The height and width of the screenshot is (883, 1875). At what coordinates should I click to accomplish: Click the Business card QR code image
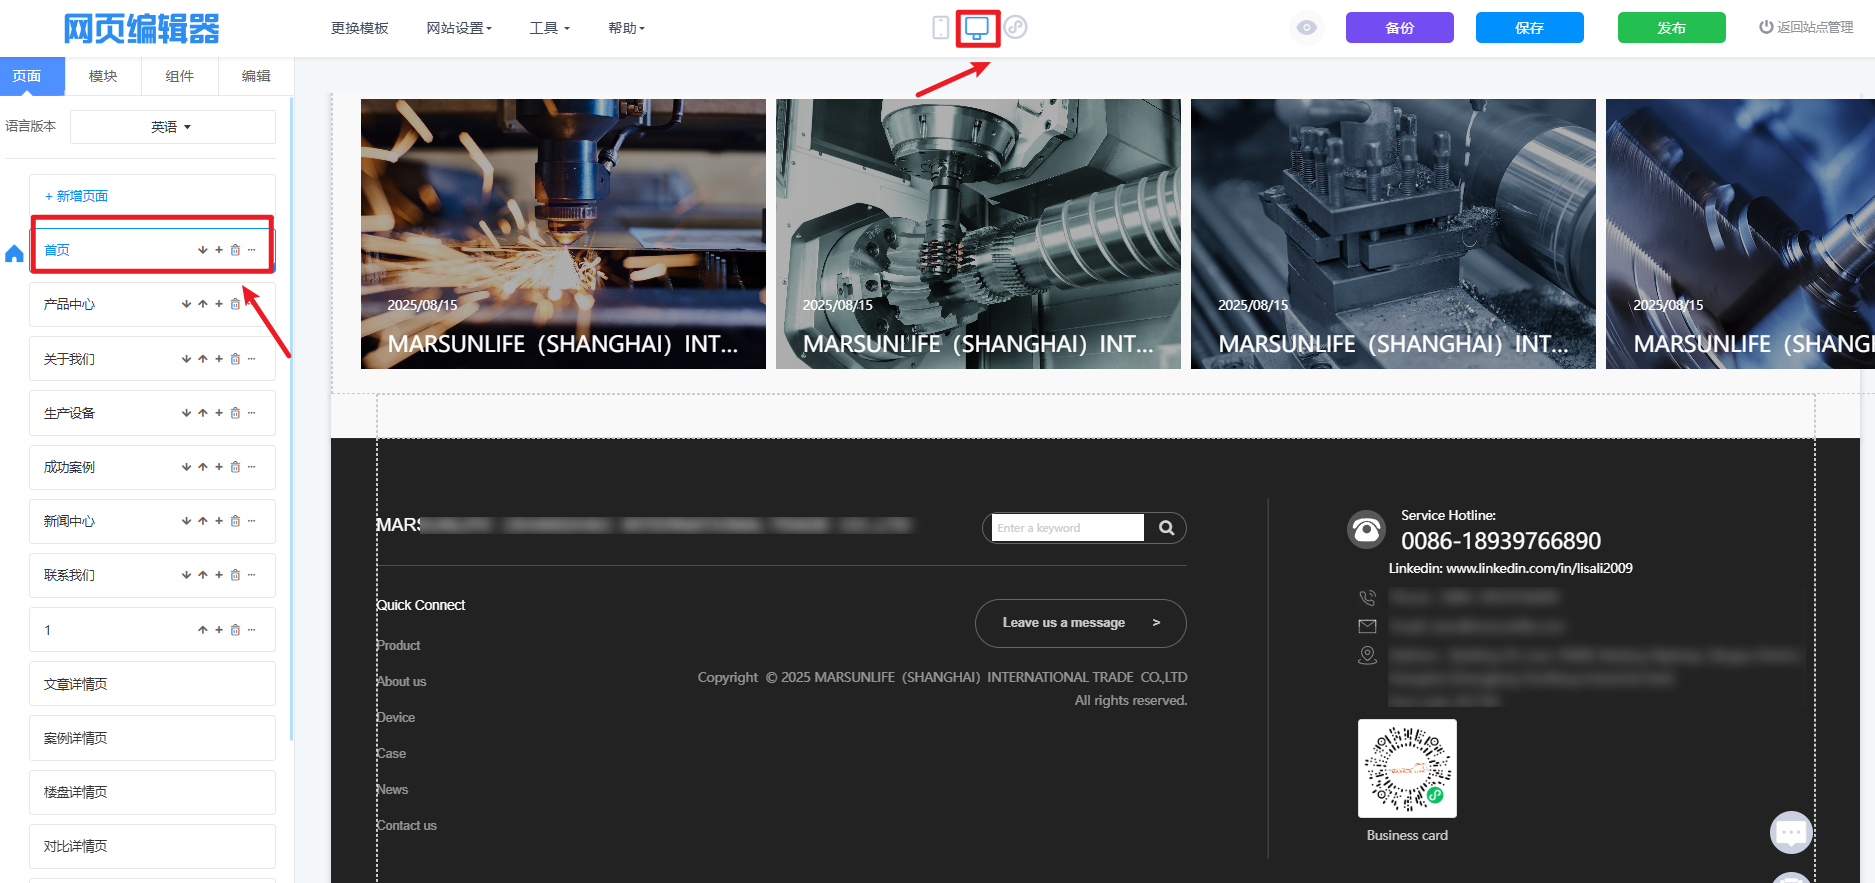tap(1407, 768)
